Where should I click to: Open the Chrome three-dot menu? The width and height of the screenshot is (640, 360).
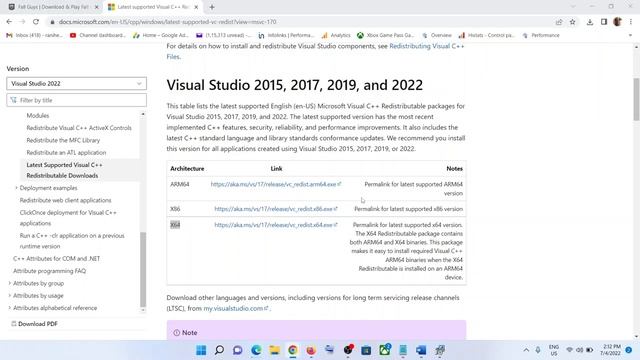point(631,22)
